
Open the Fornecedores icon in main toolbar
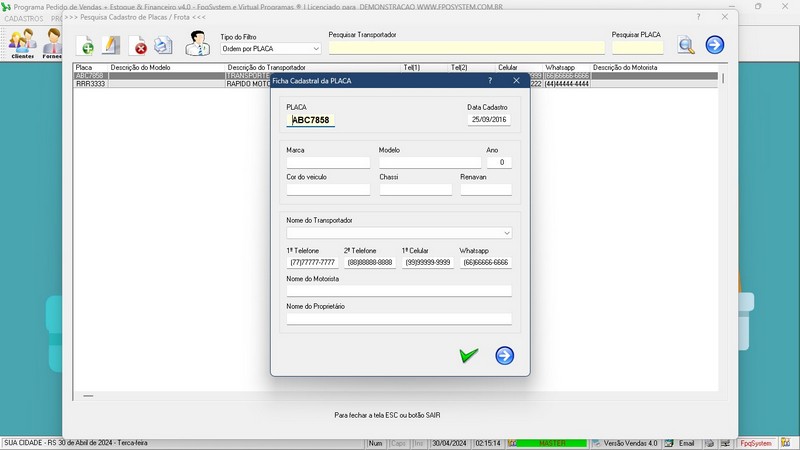tap(52, 43)
